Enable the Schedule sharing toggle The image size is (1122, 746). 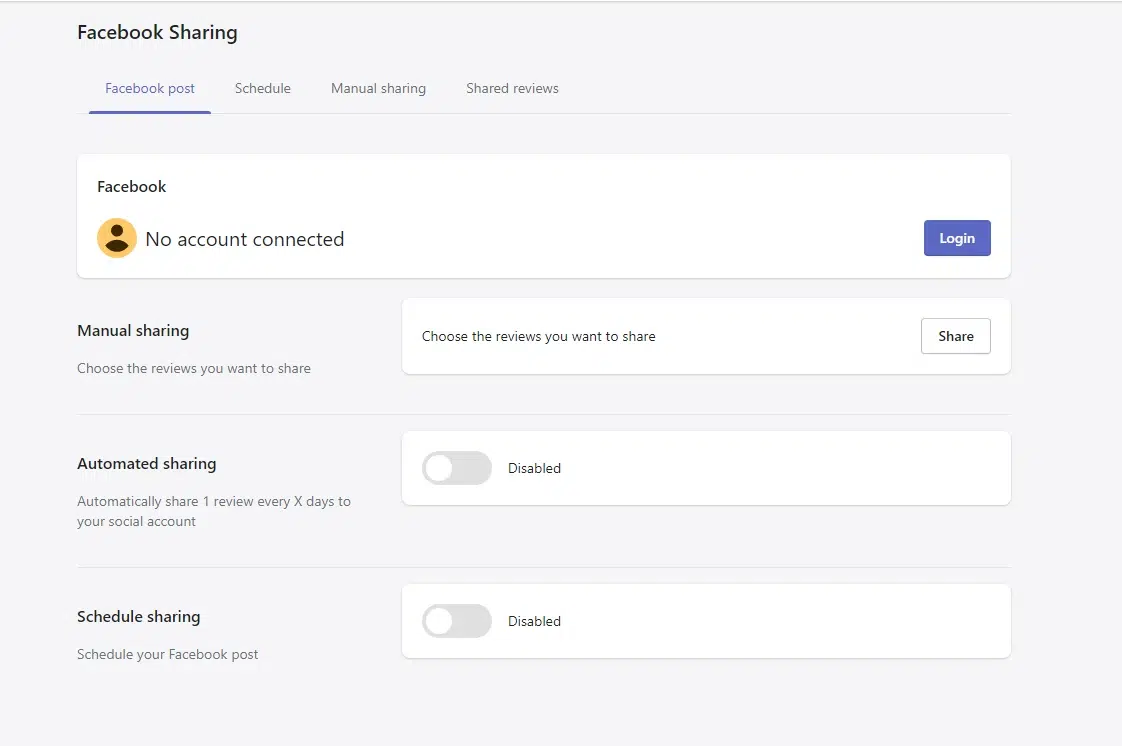456,621
